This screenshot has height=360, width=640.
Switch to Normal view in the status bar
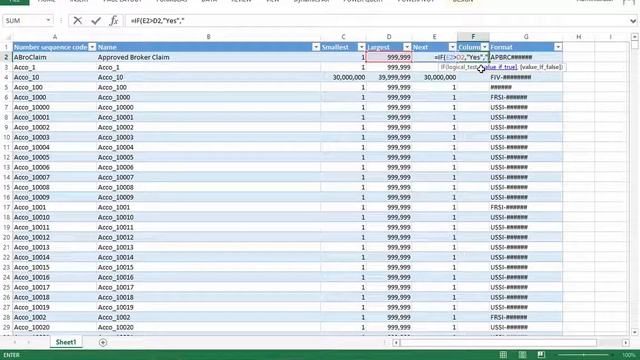pyautogui.click(x=503, y=355)
